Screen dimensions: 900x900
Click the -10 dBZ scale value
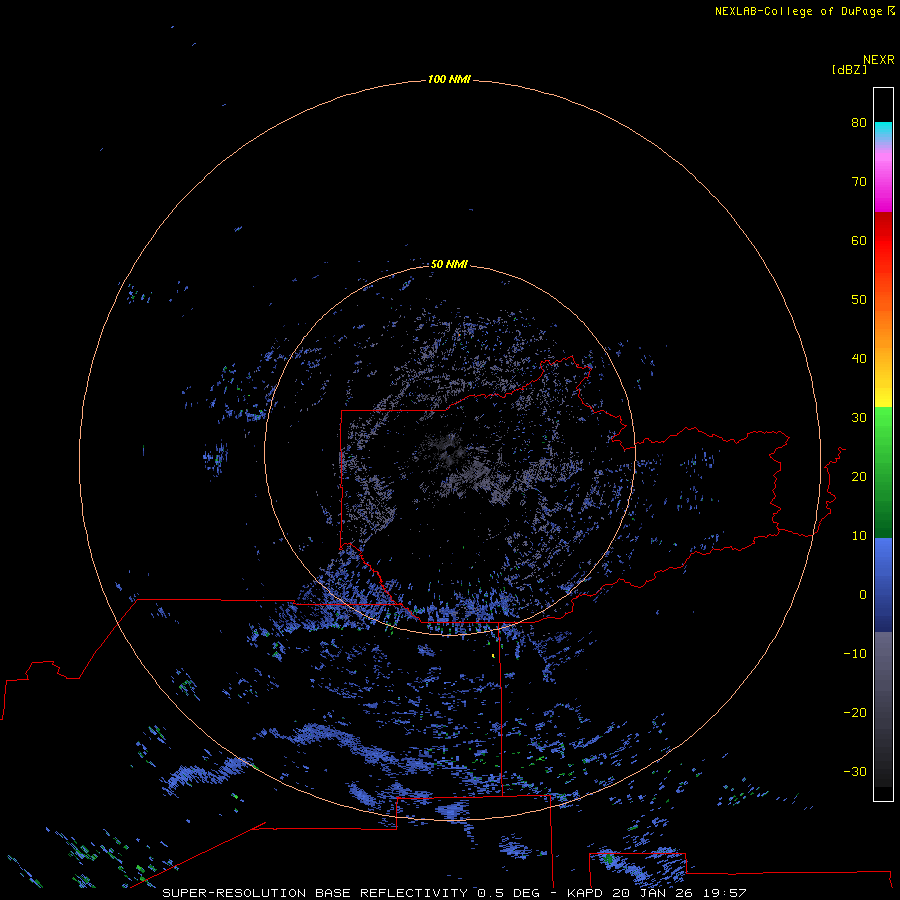coord(855,654)
